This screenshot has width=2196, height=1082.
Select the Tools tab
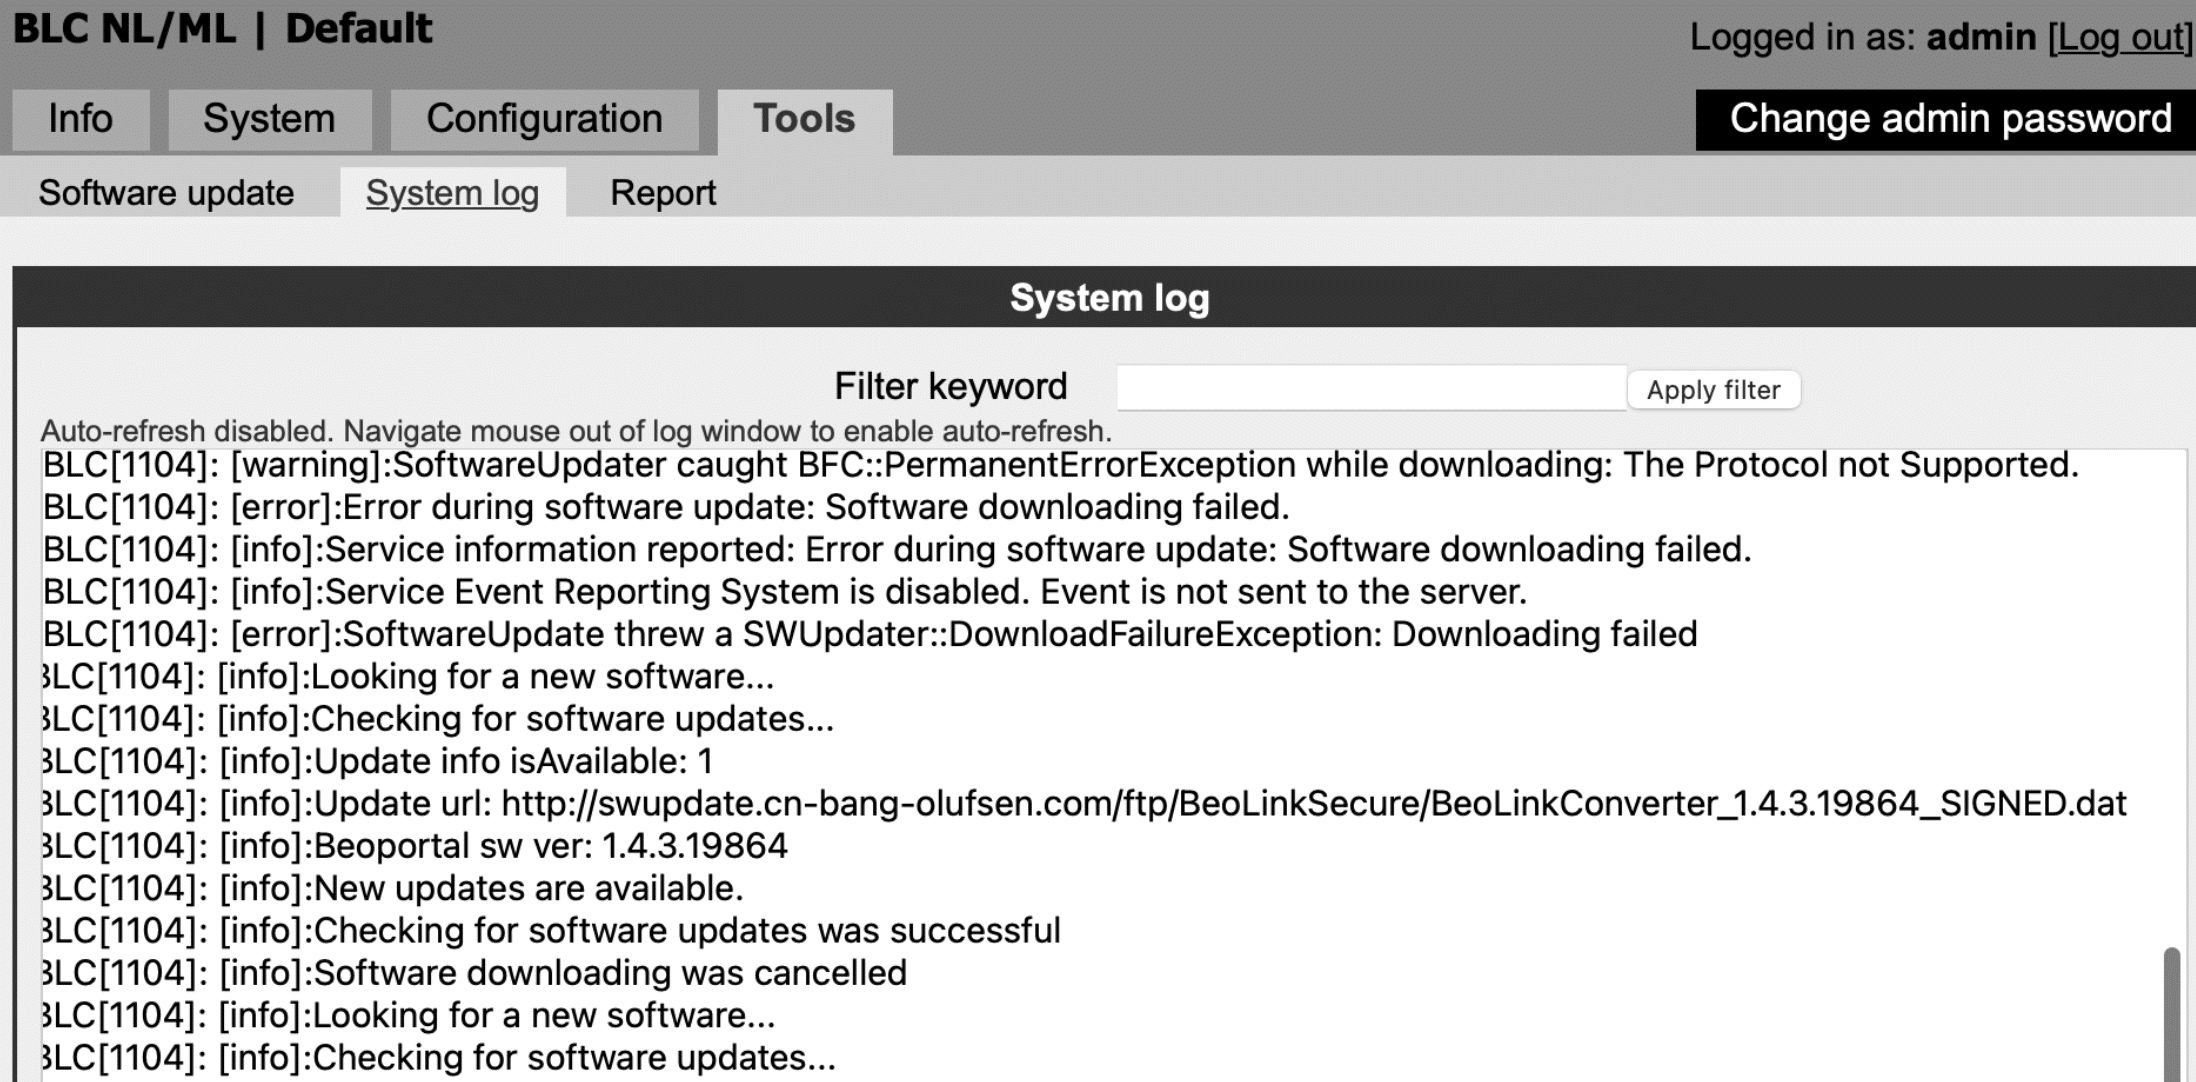pyautogui.click(x=805, y=121)
